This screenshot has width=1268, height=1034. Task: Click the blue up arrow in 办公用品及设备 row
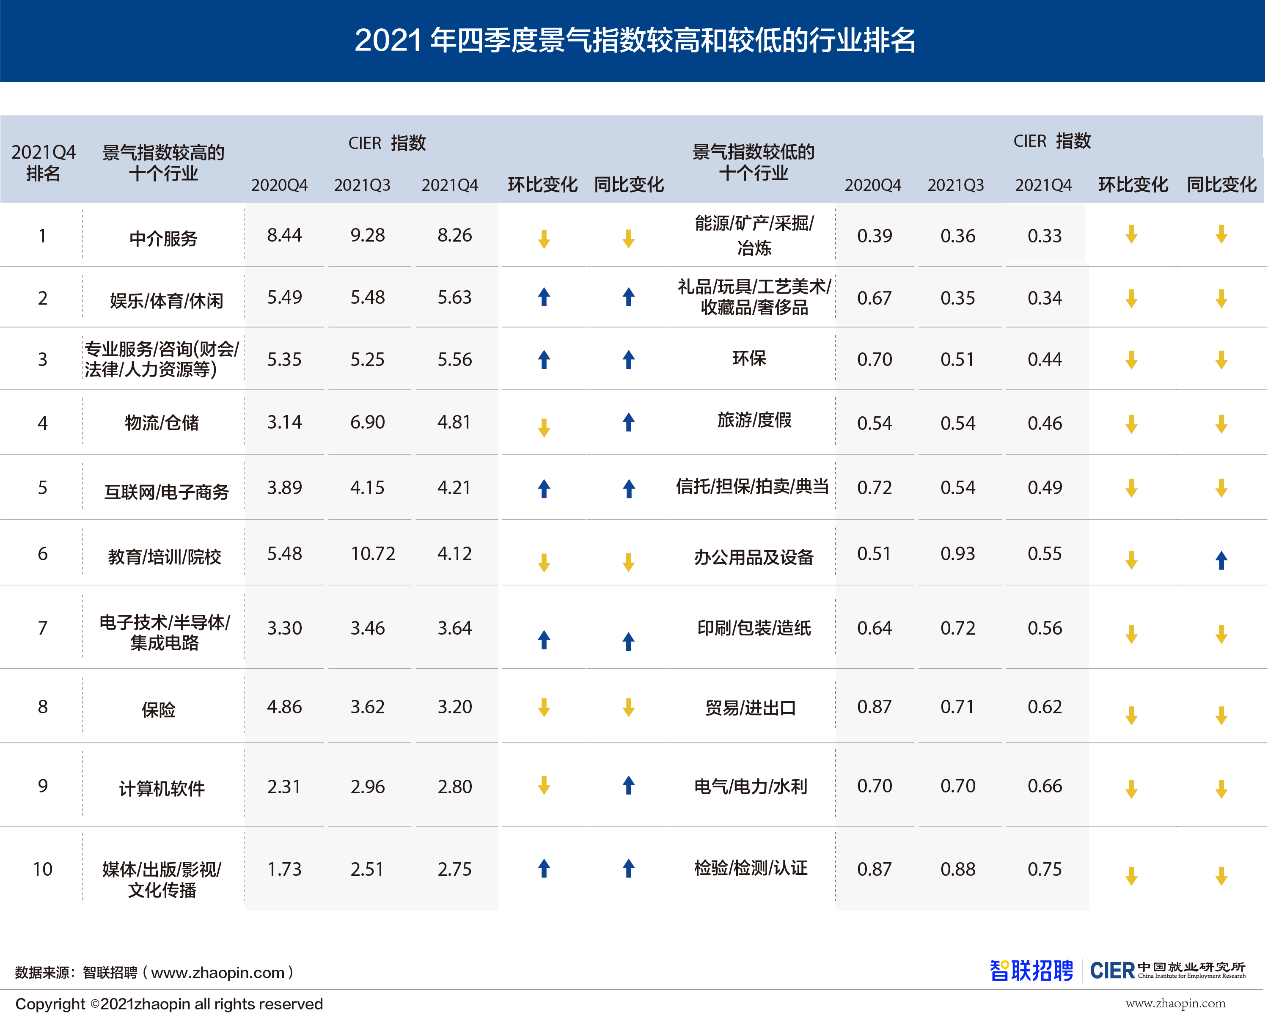1221,561
